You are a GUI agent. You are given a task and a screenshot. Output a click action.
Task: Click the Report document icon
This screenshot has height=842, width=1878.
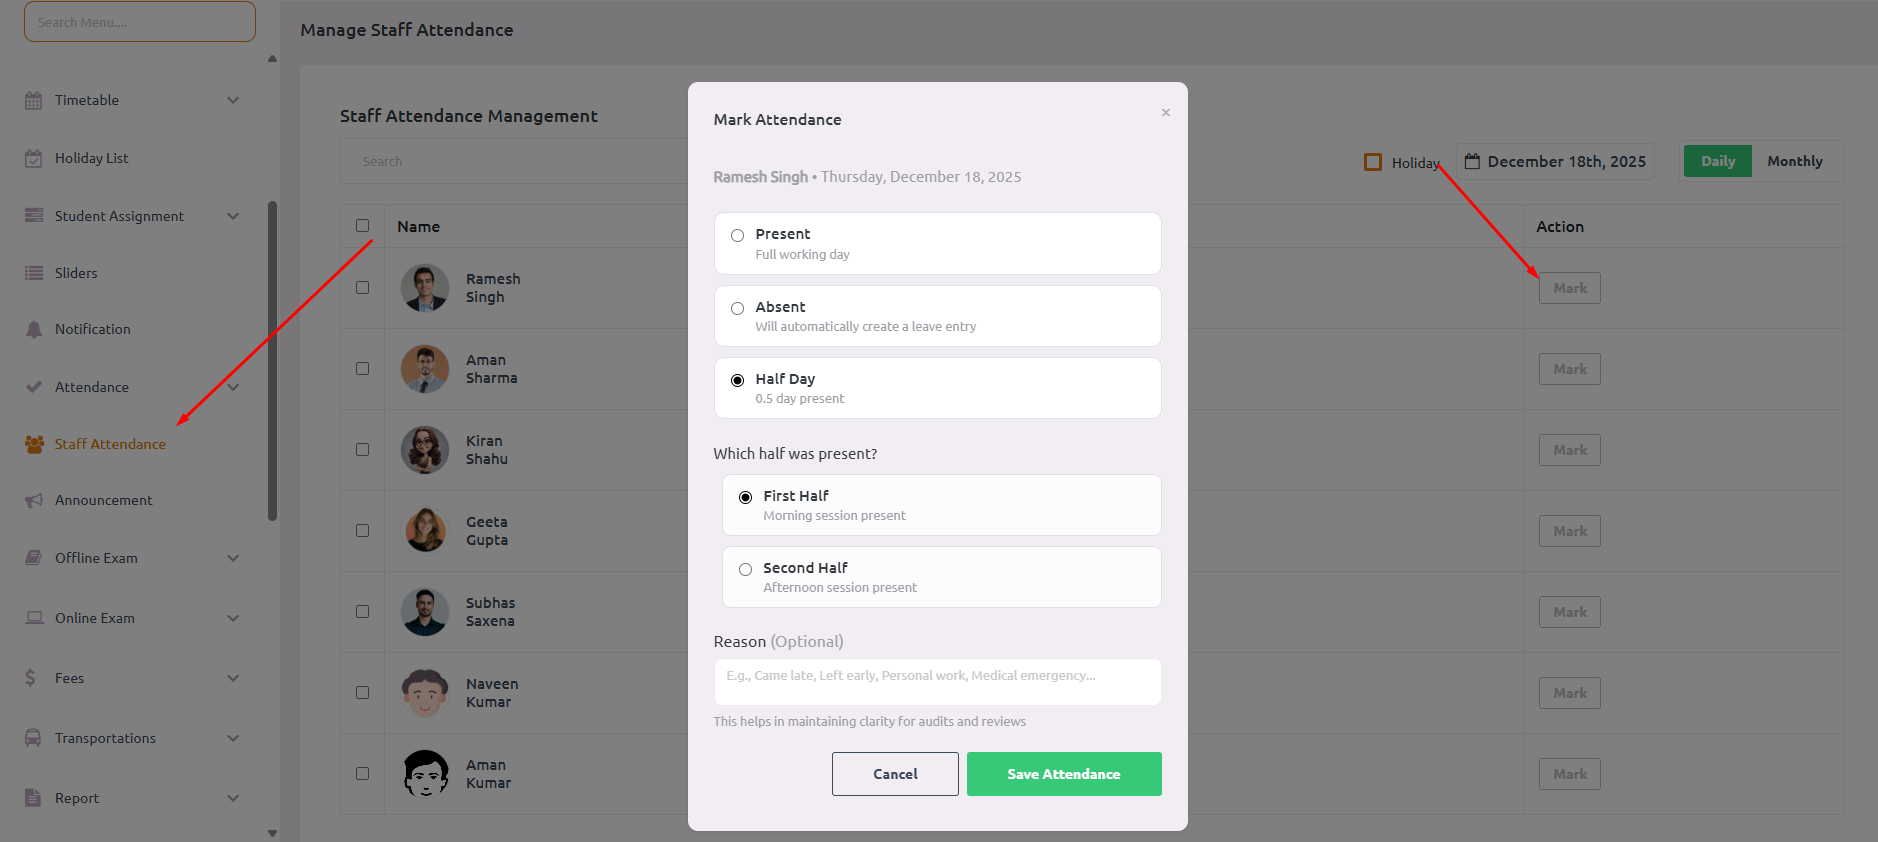(34, 798)
